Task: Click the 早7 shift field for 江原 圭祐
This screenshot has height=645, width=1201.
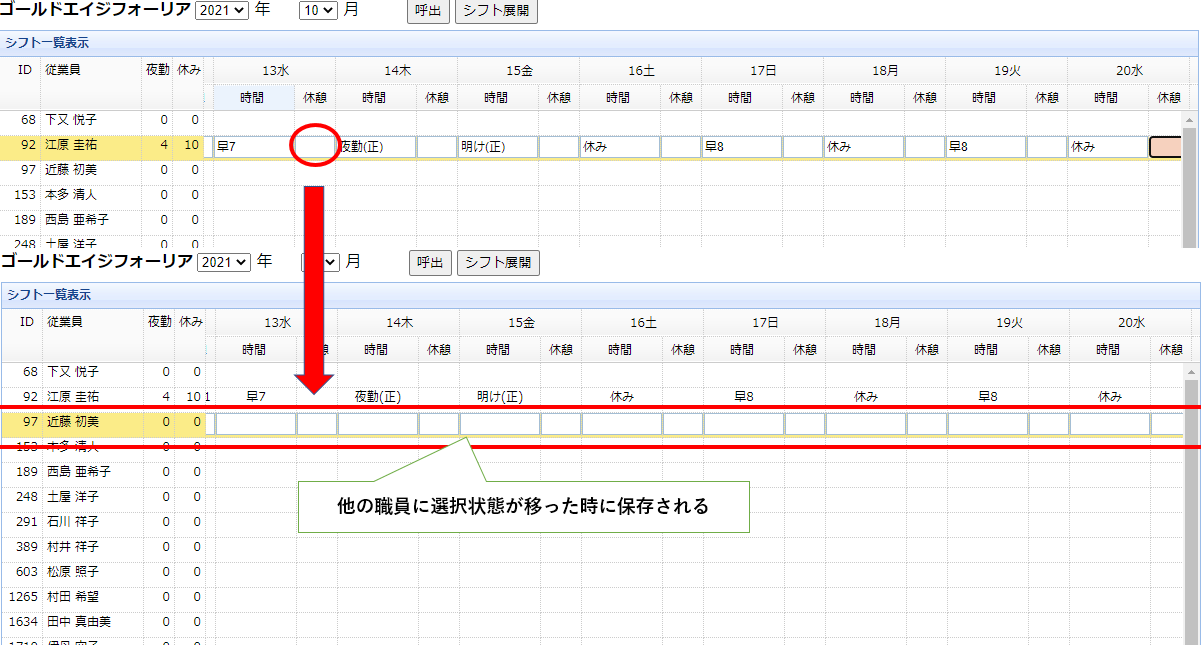Action: click(x=254, y=147)
